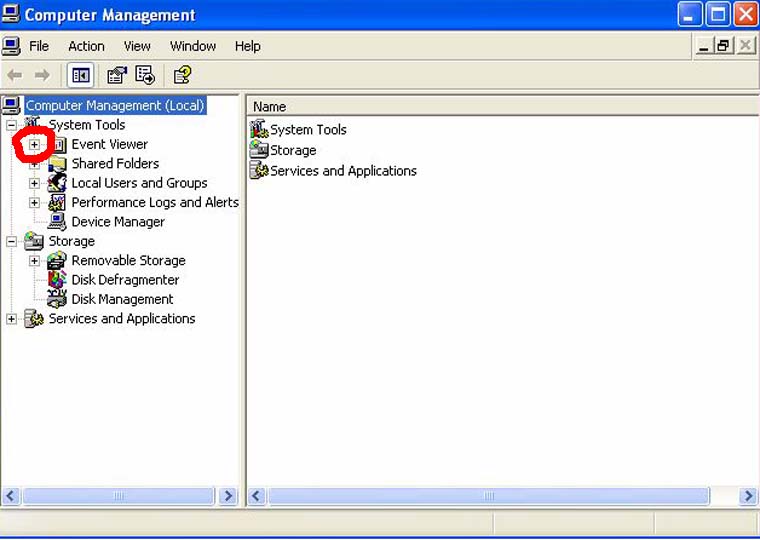Open the View menu

point(137,46)
